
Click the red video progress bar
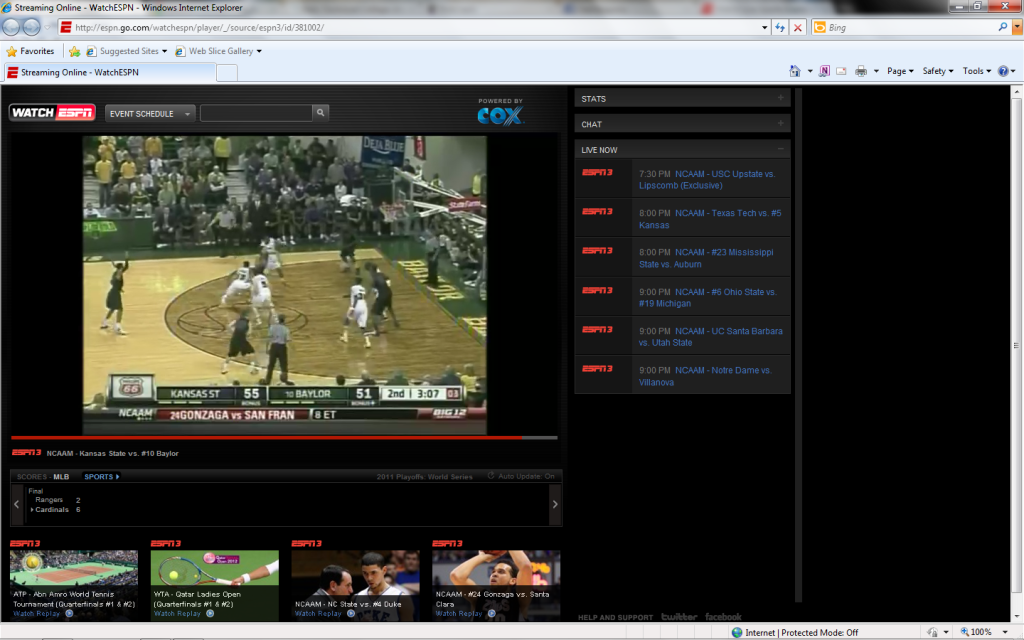tap(266, 438)
